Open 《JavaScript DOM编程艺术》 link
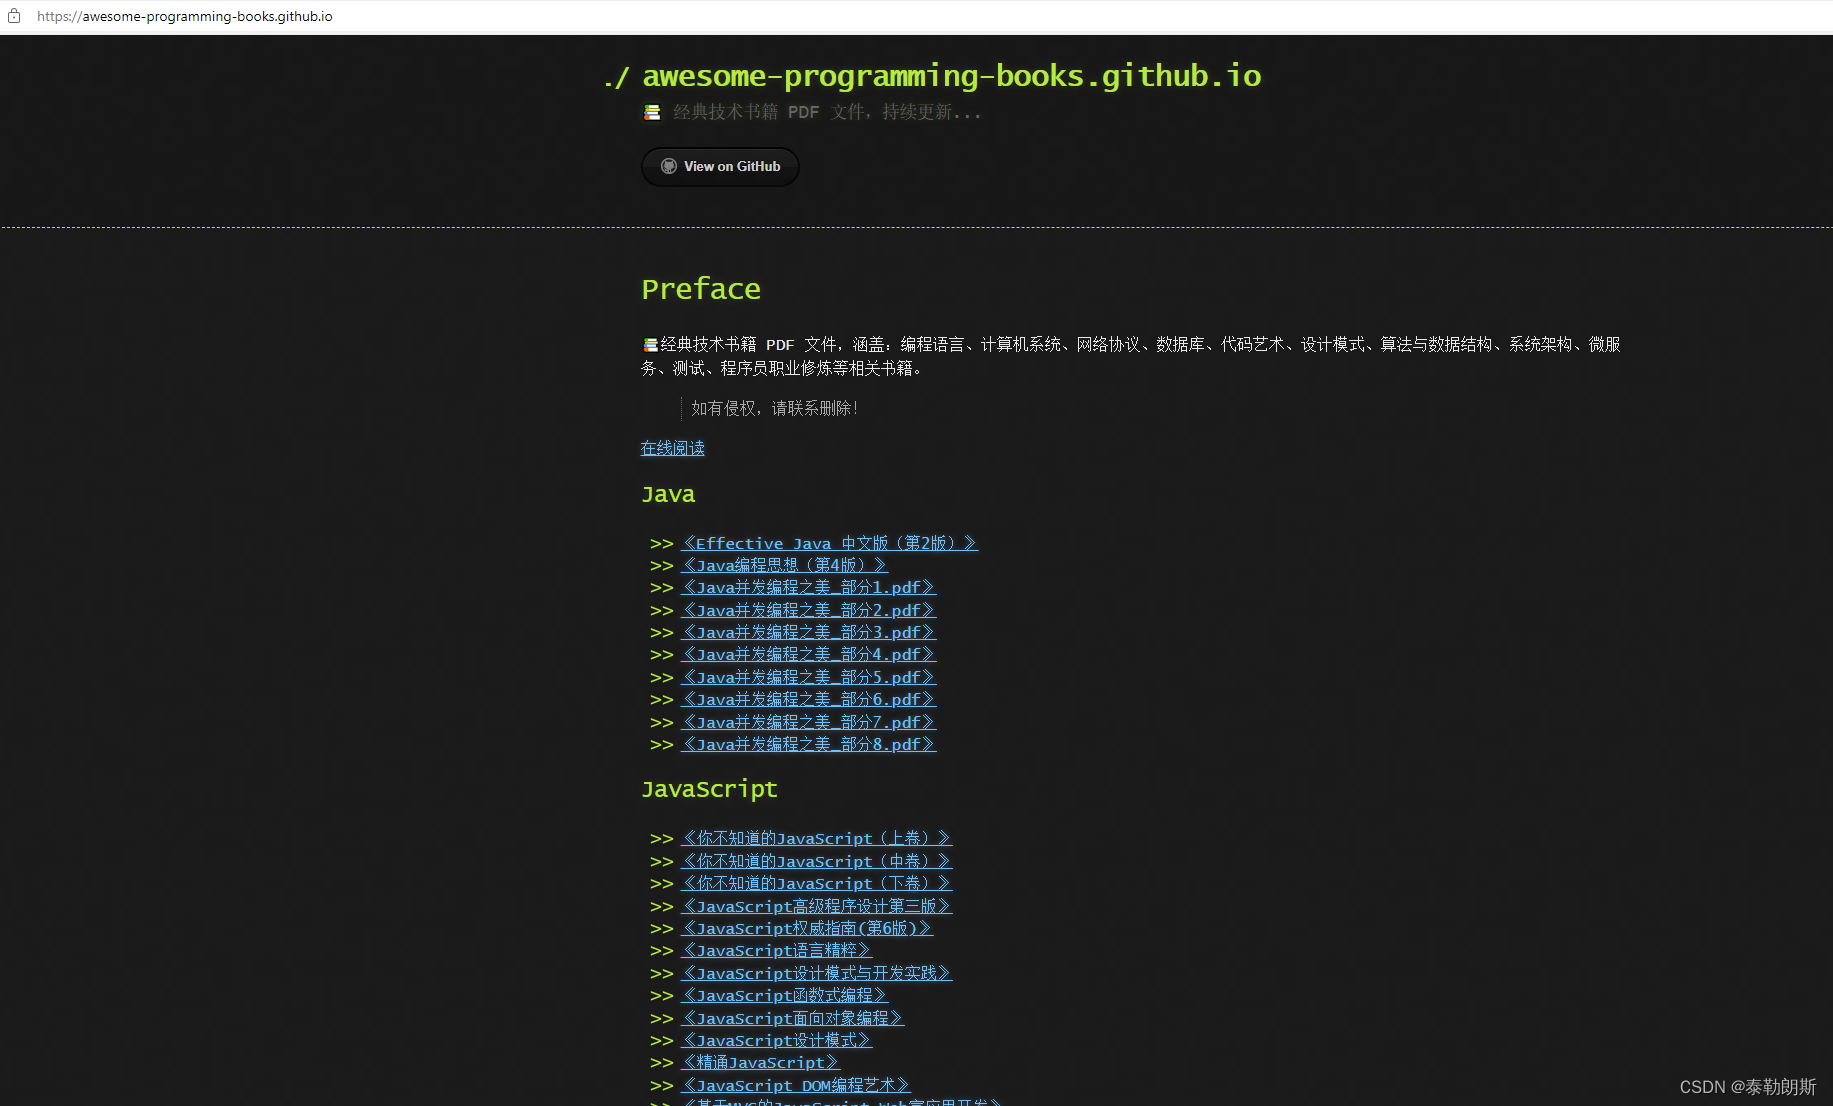Image resolution: width=1833 pixels, height=1106 pixels. 796,1085
